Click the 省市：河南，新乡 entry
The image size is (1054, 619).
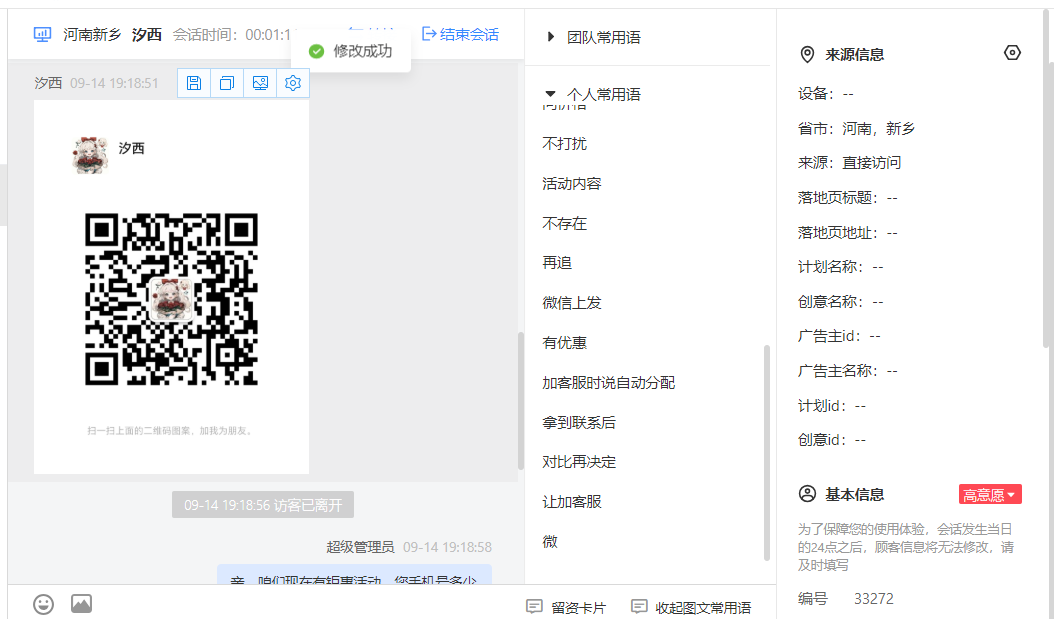pos(856,128)
